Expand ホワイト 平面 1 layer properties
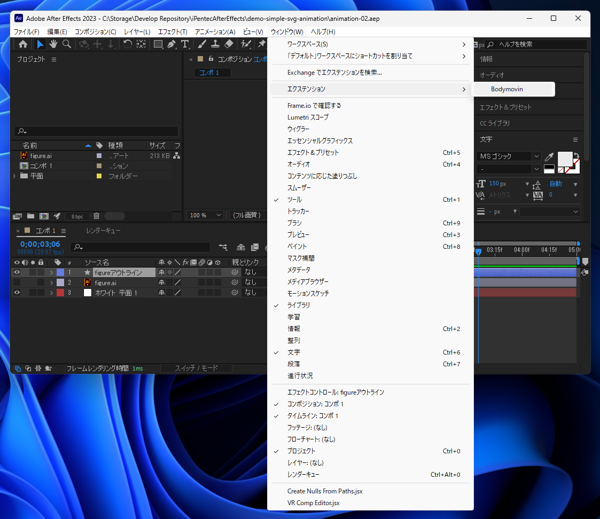 click(x=52, y=293)
